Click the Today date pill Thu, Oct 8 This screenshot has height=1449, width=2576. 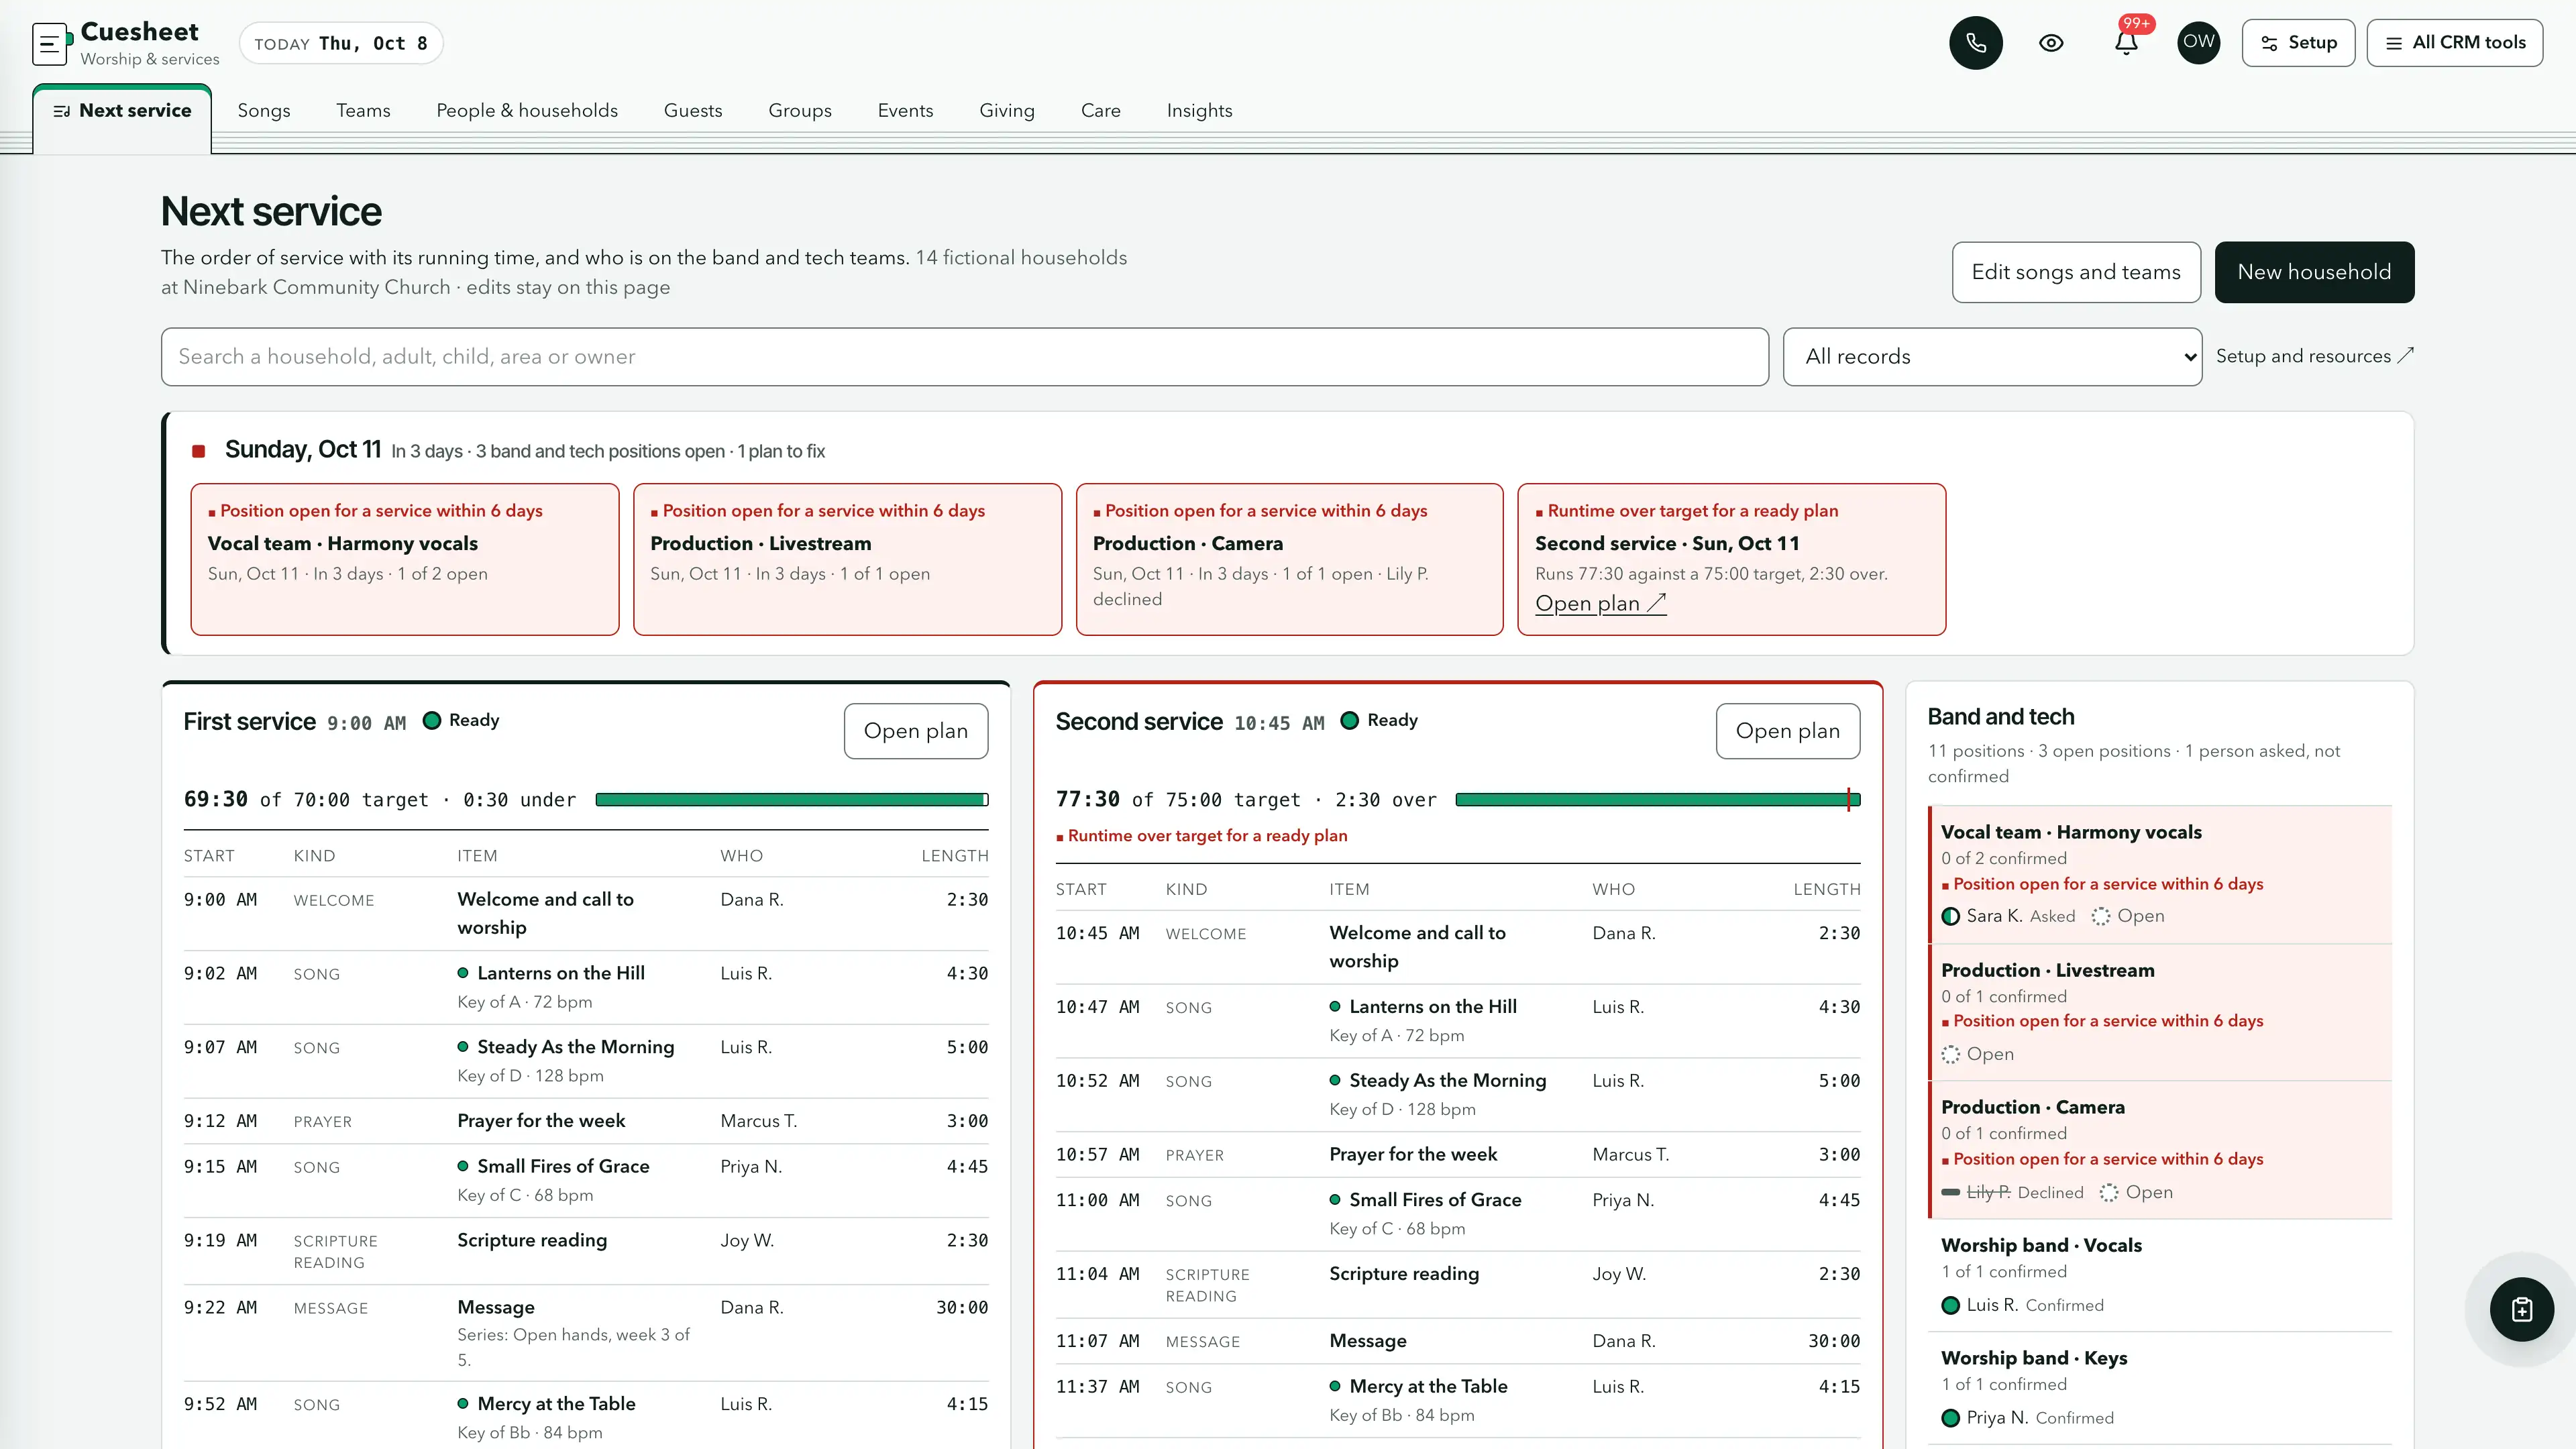[341, 44]
